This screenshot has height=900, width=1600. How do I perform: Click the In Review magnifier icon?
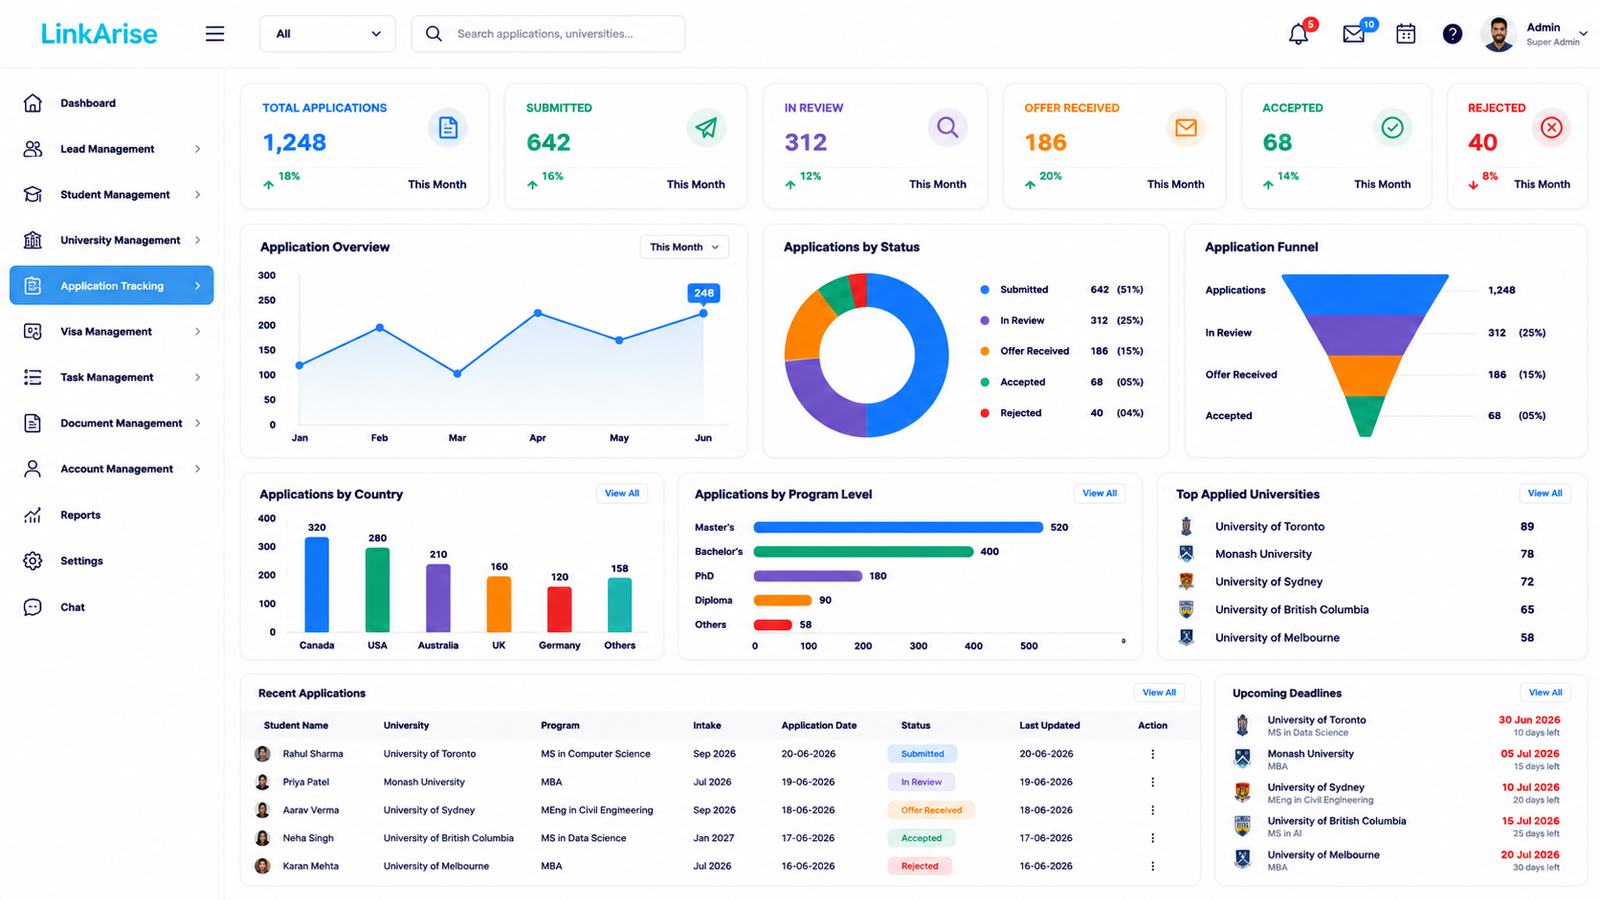click(947, 128)
